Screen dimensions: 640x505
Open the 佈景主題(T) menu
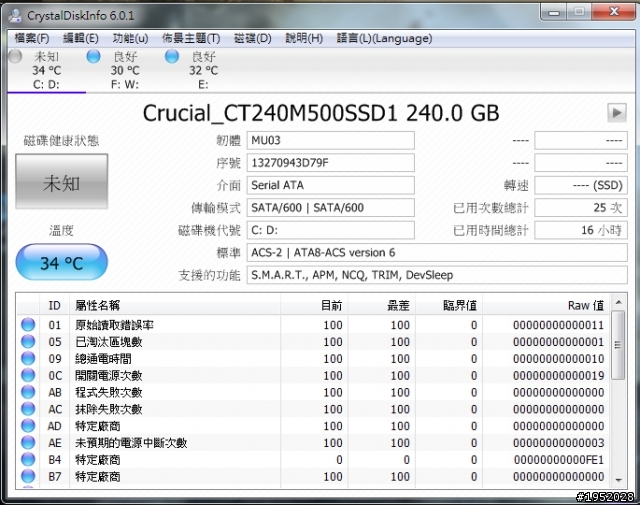tap(191, 38)
